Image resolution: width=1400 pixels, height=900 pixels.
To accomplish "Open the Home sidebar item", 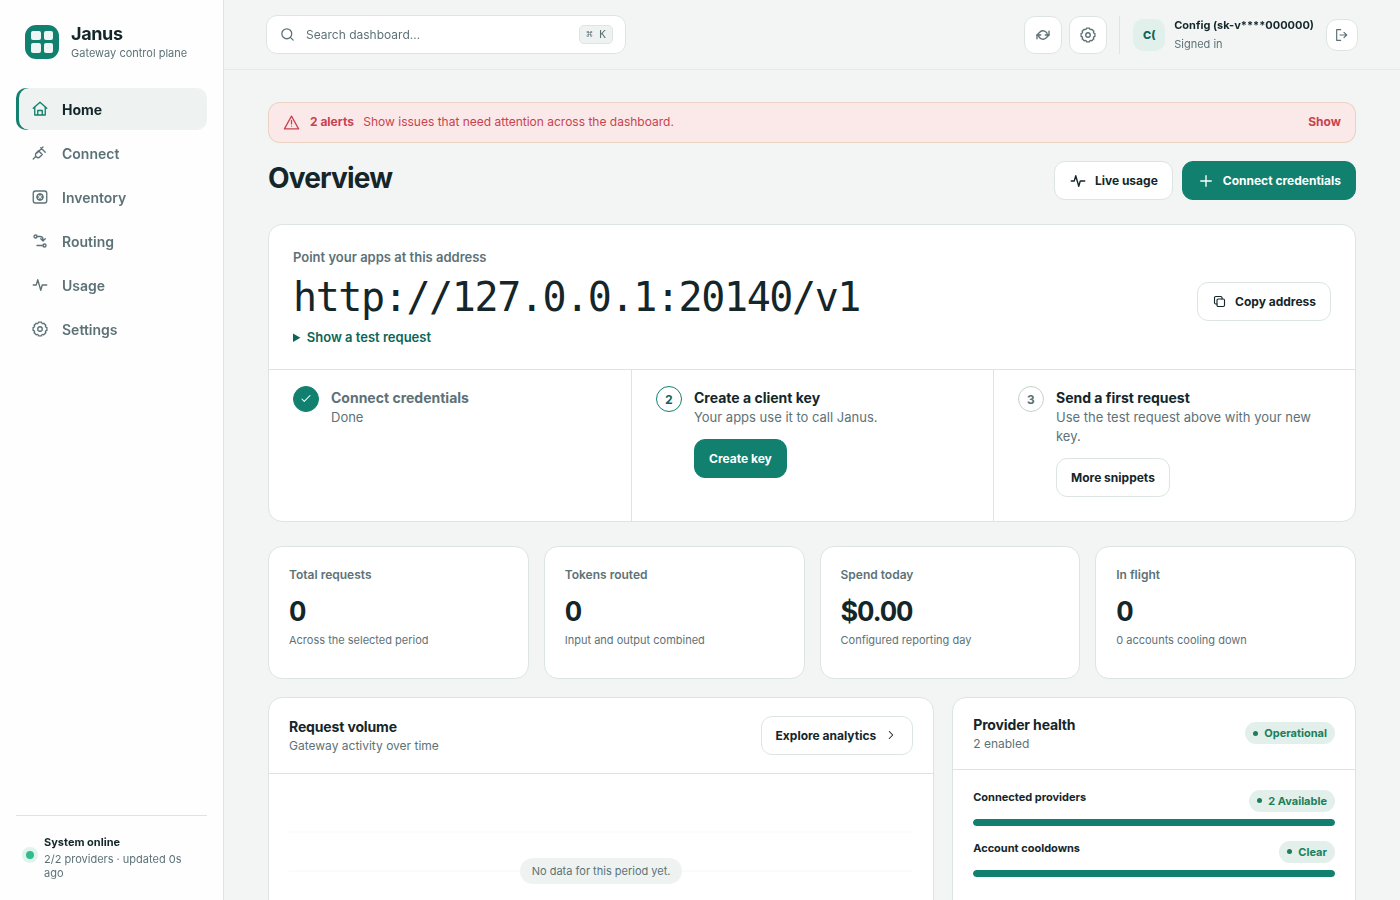I will [112, 109].
